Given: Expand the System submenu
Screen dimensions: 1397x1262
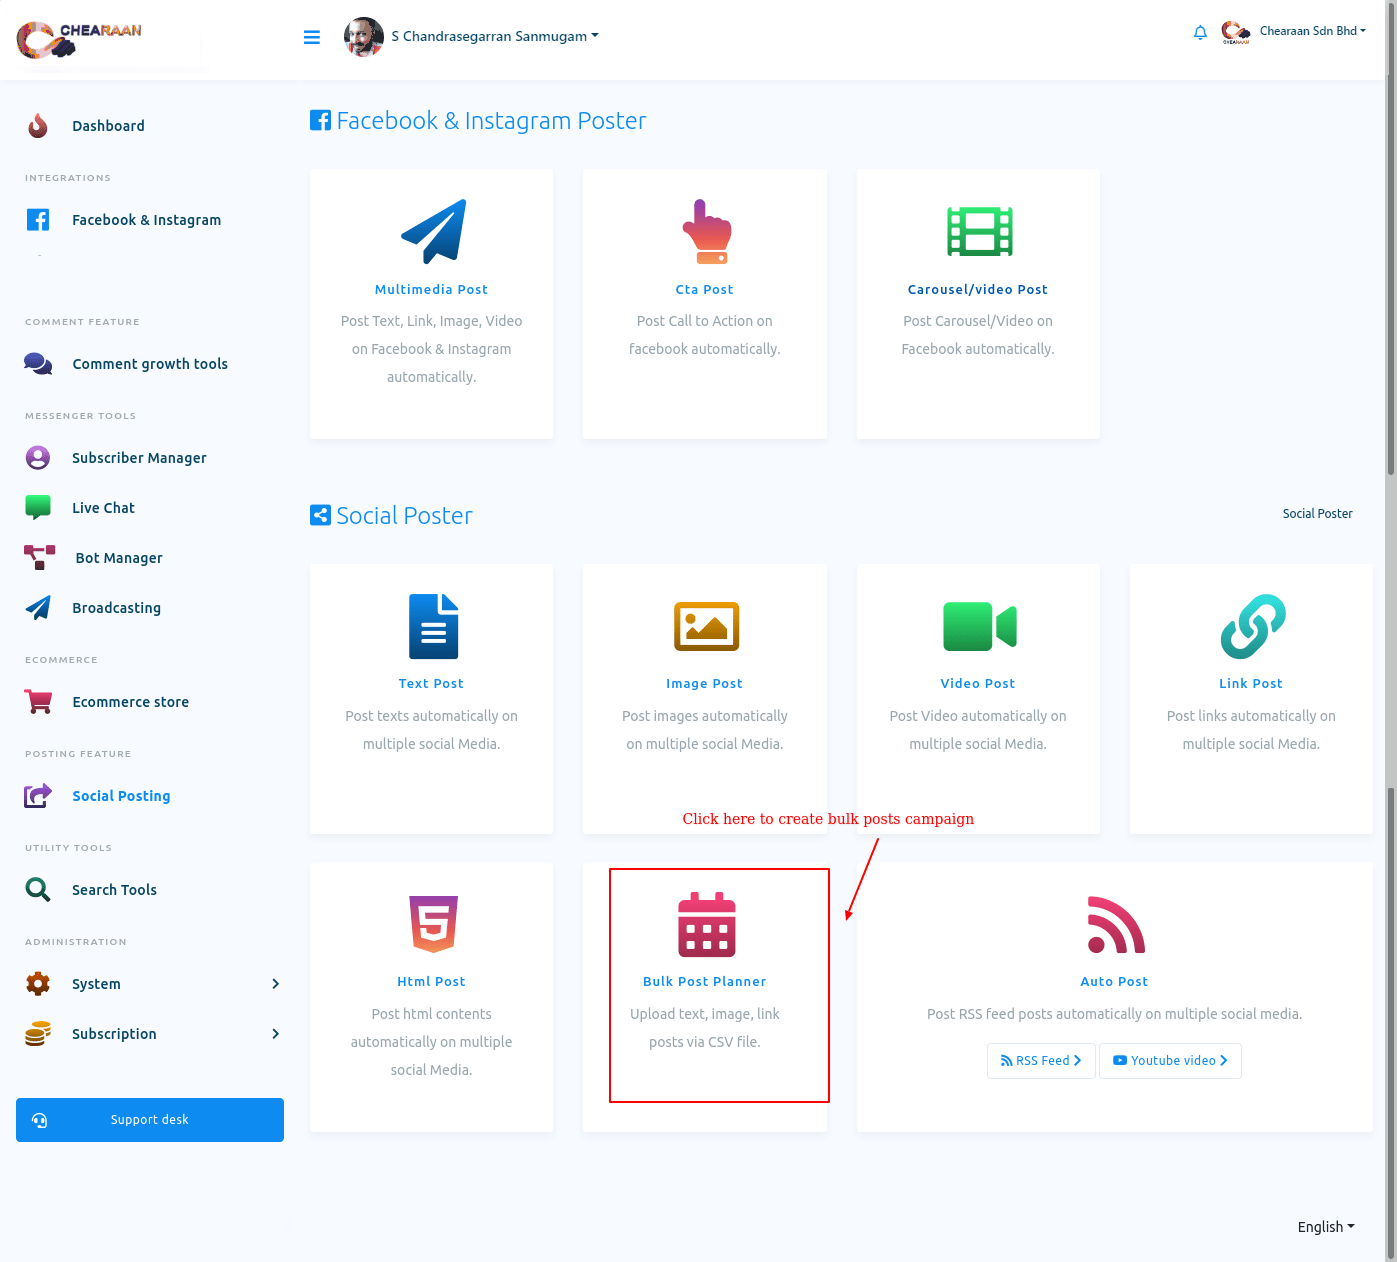Looking at the screenshot, I should tap(150, 984).
